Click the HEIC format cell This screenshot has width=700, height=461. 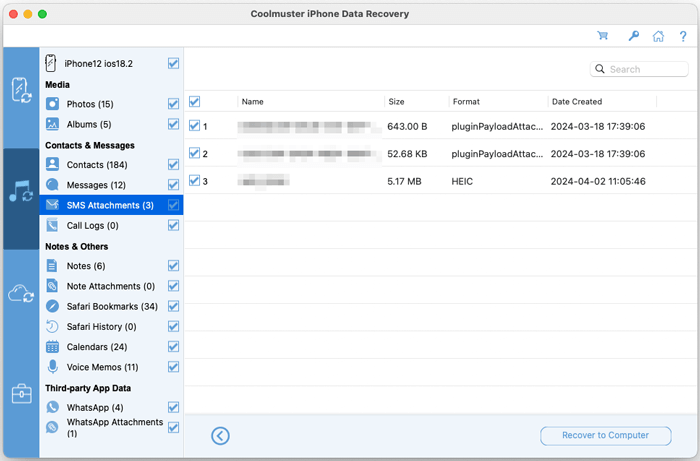tap(462, 181)
